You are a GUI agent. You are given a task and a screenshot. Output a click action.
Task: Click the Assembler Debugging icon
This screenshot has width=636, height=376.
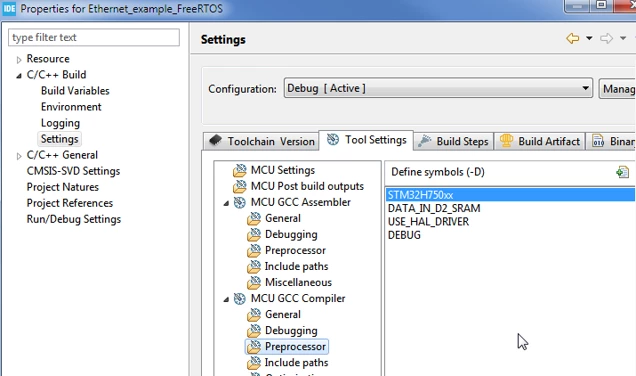[254, 234]
